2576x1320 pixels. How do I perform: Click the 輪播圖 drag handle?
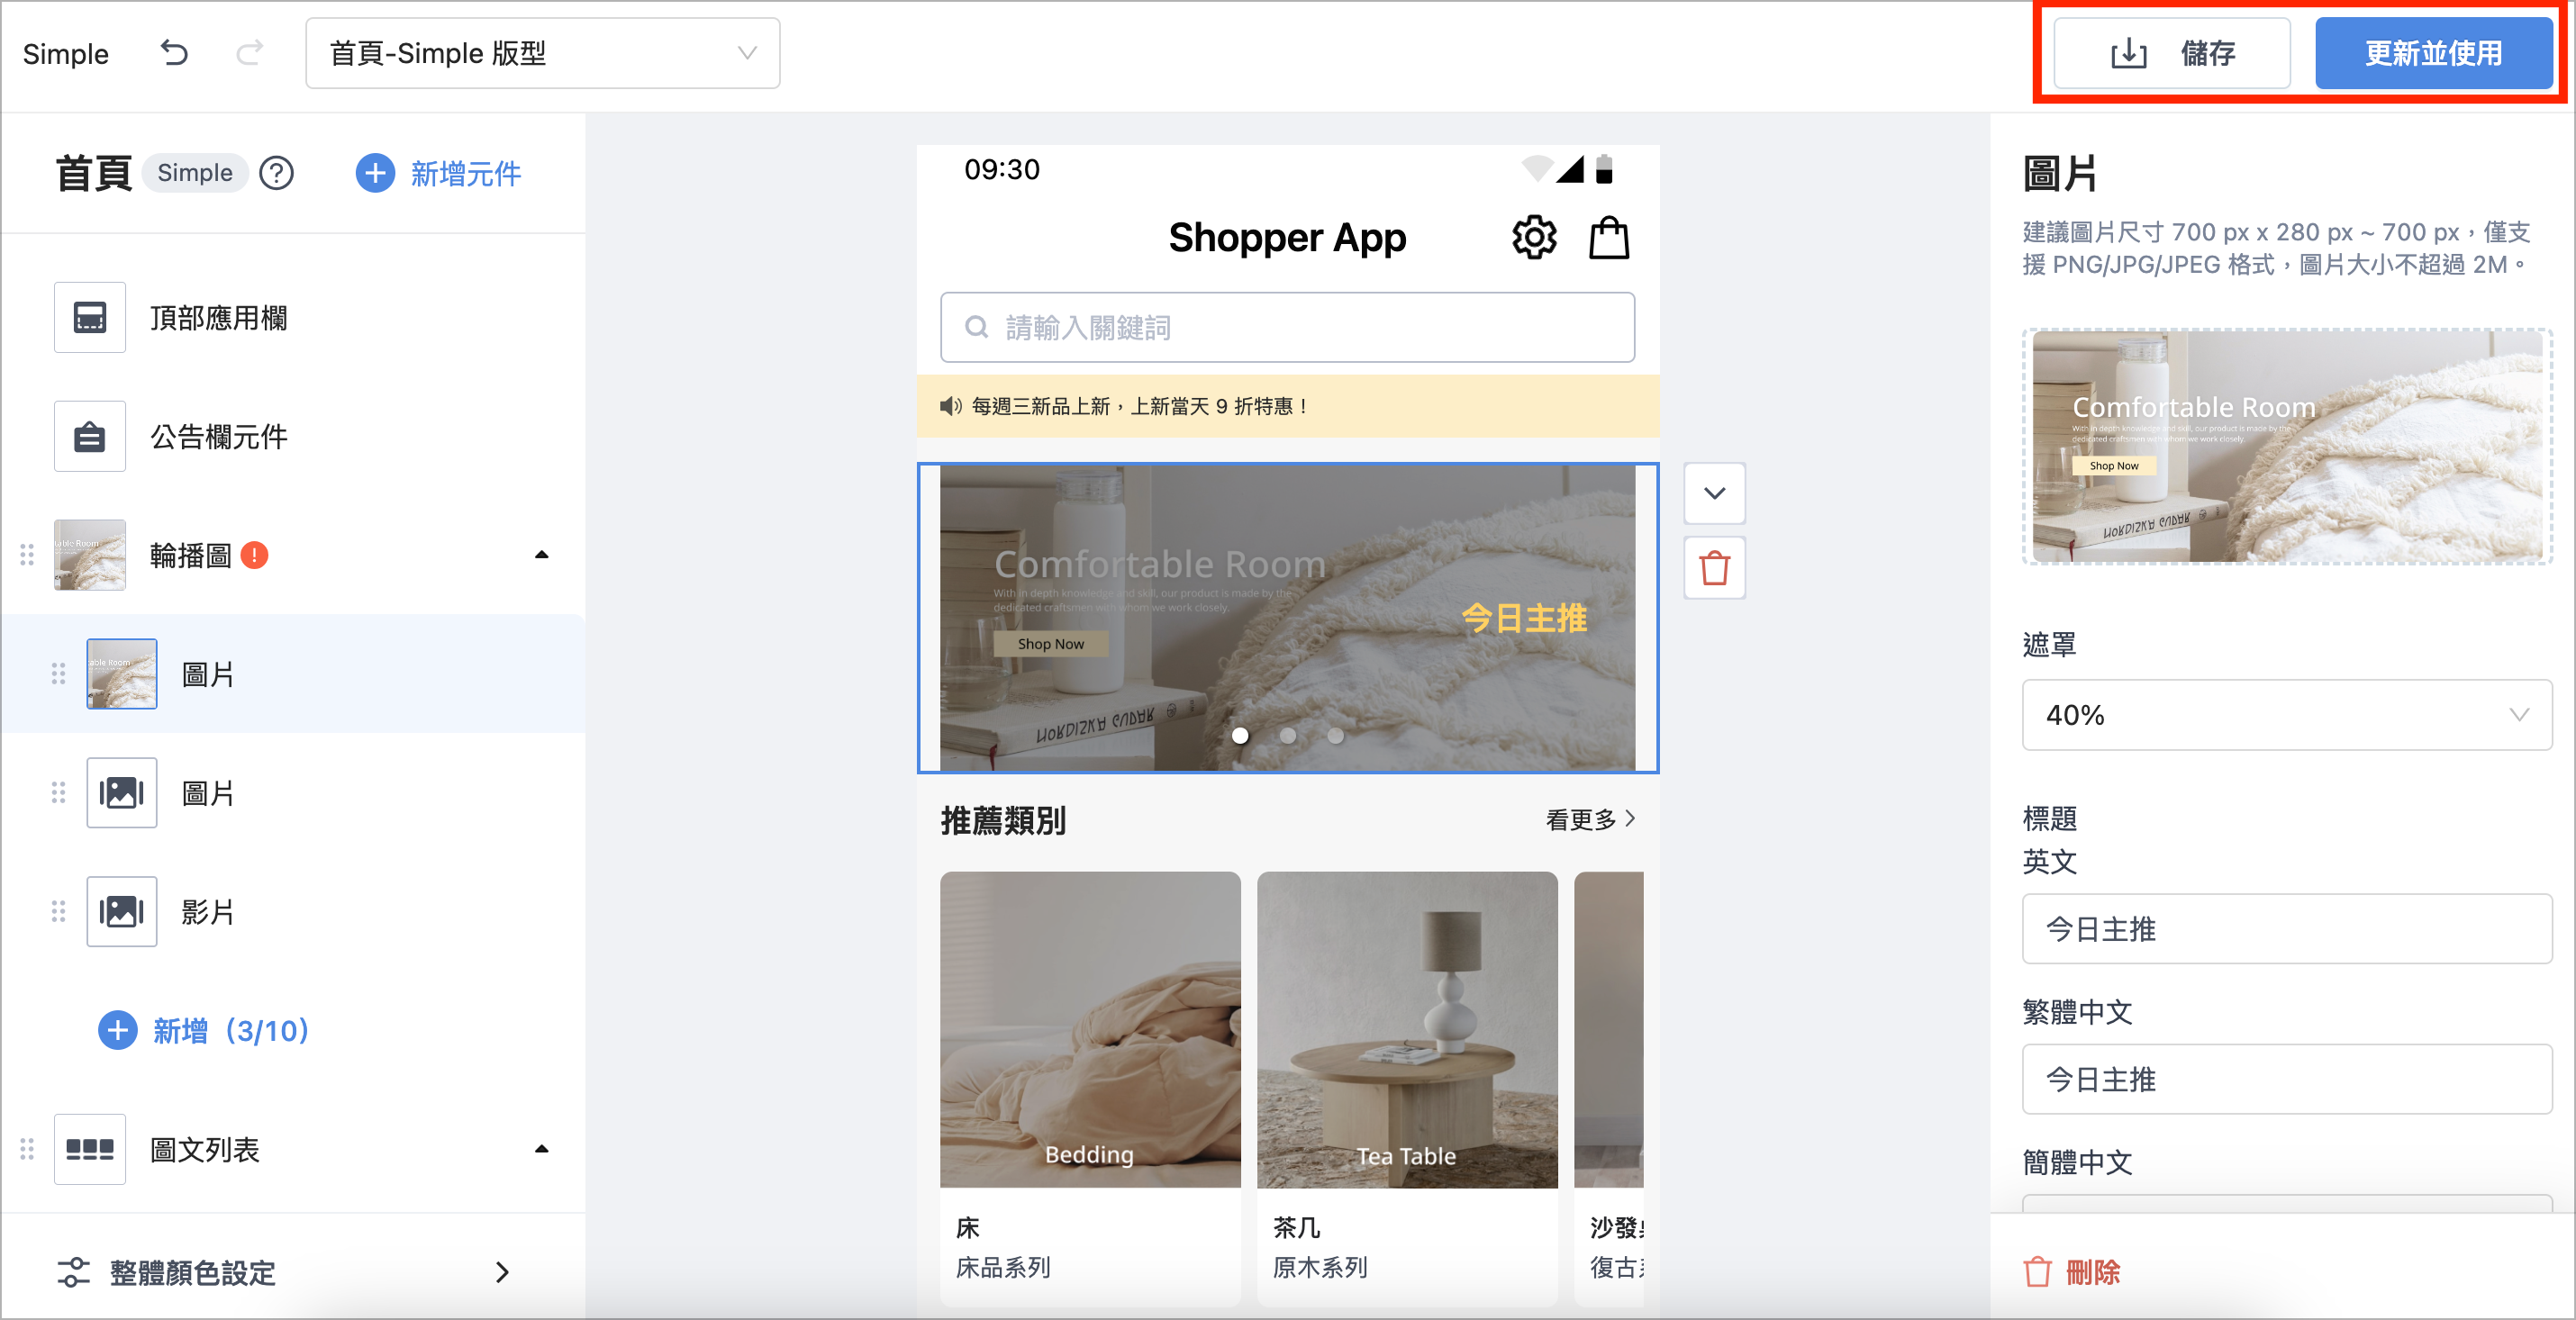pyautogui.click(x=27, y=555)
